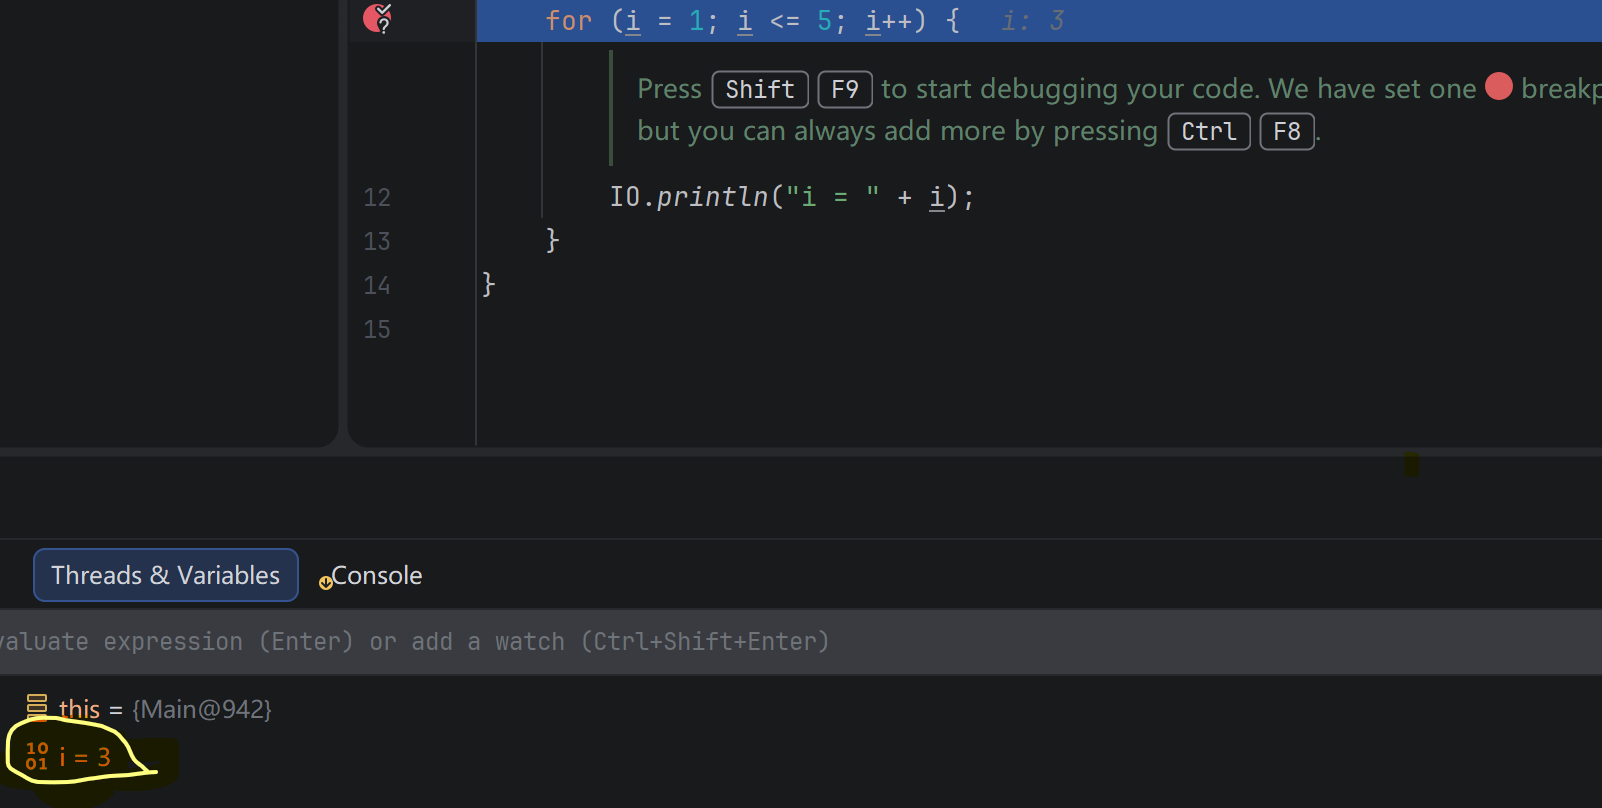Click line number 12 in the gutter
The width and height of the screenshot is (1602, 808).
coord(377,197)
